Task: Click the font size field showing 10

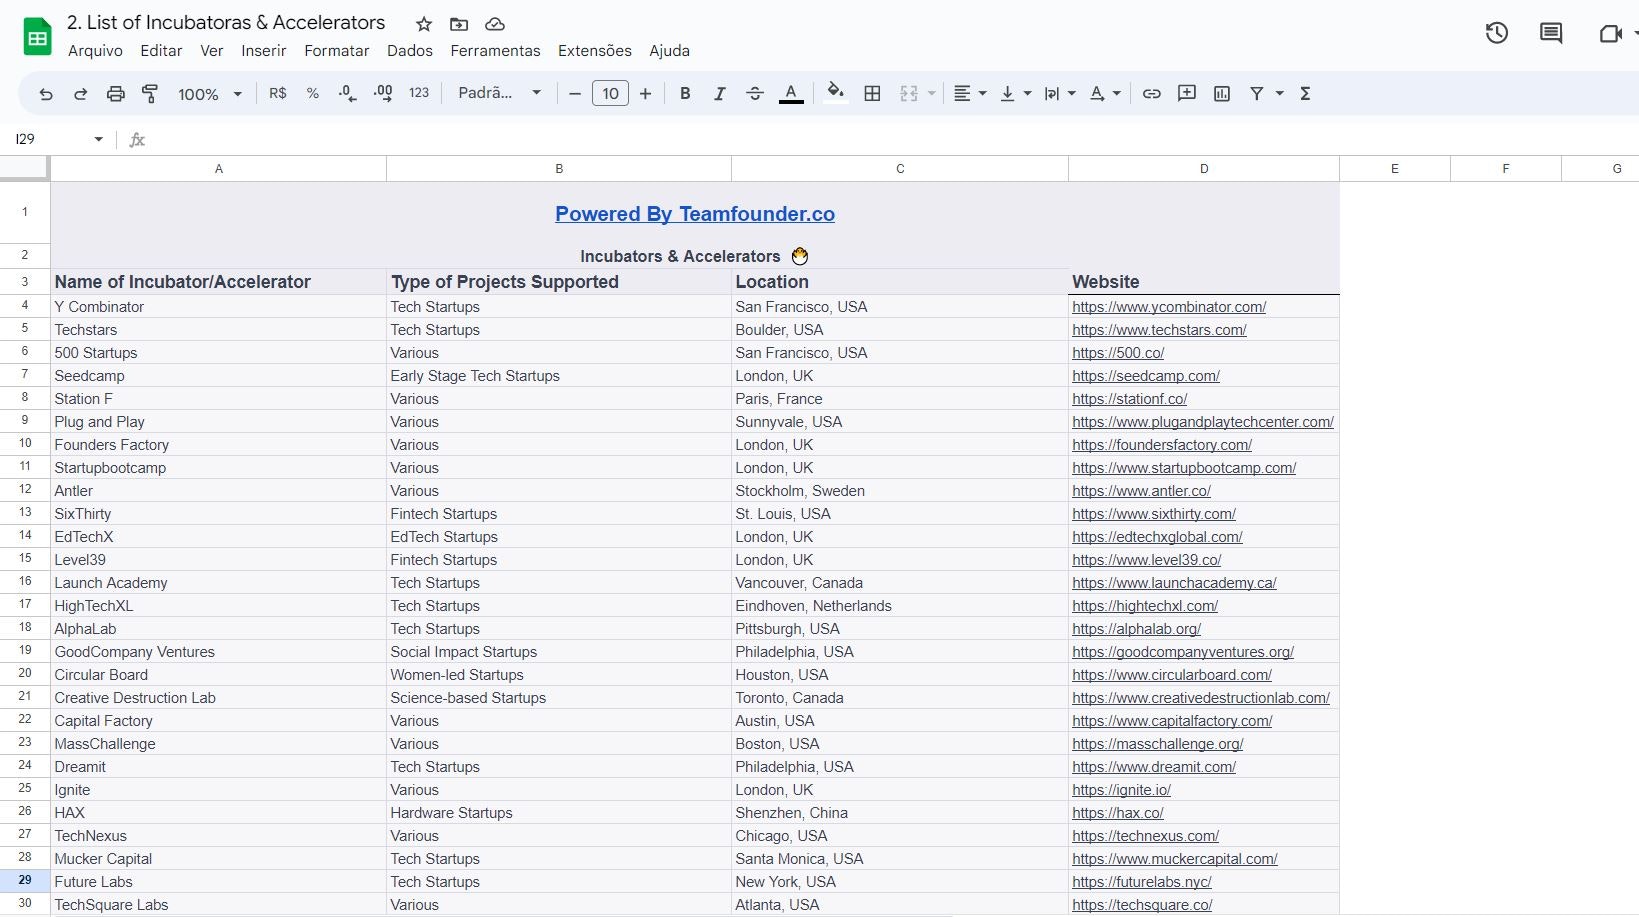Action: tap(610, 94)
